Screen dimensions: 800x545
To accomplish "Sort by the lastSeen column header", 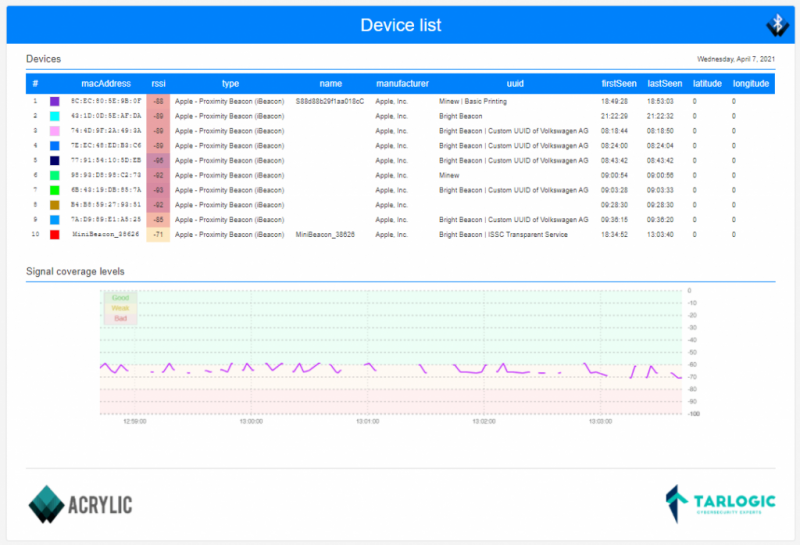I will coord(665,84).
